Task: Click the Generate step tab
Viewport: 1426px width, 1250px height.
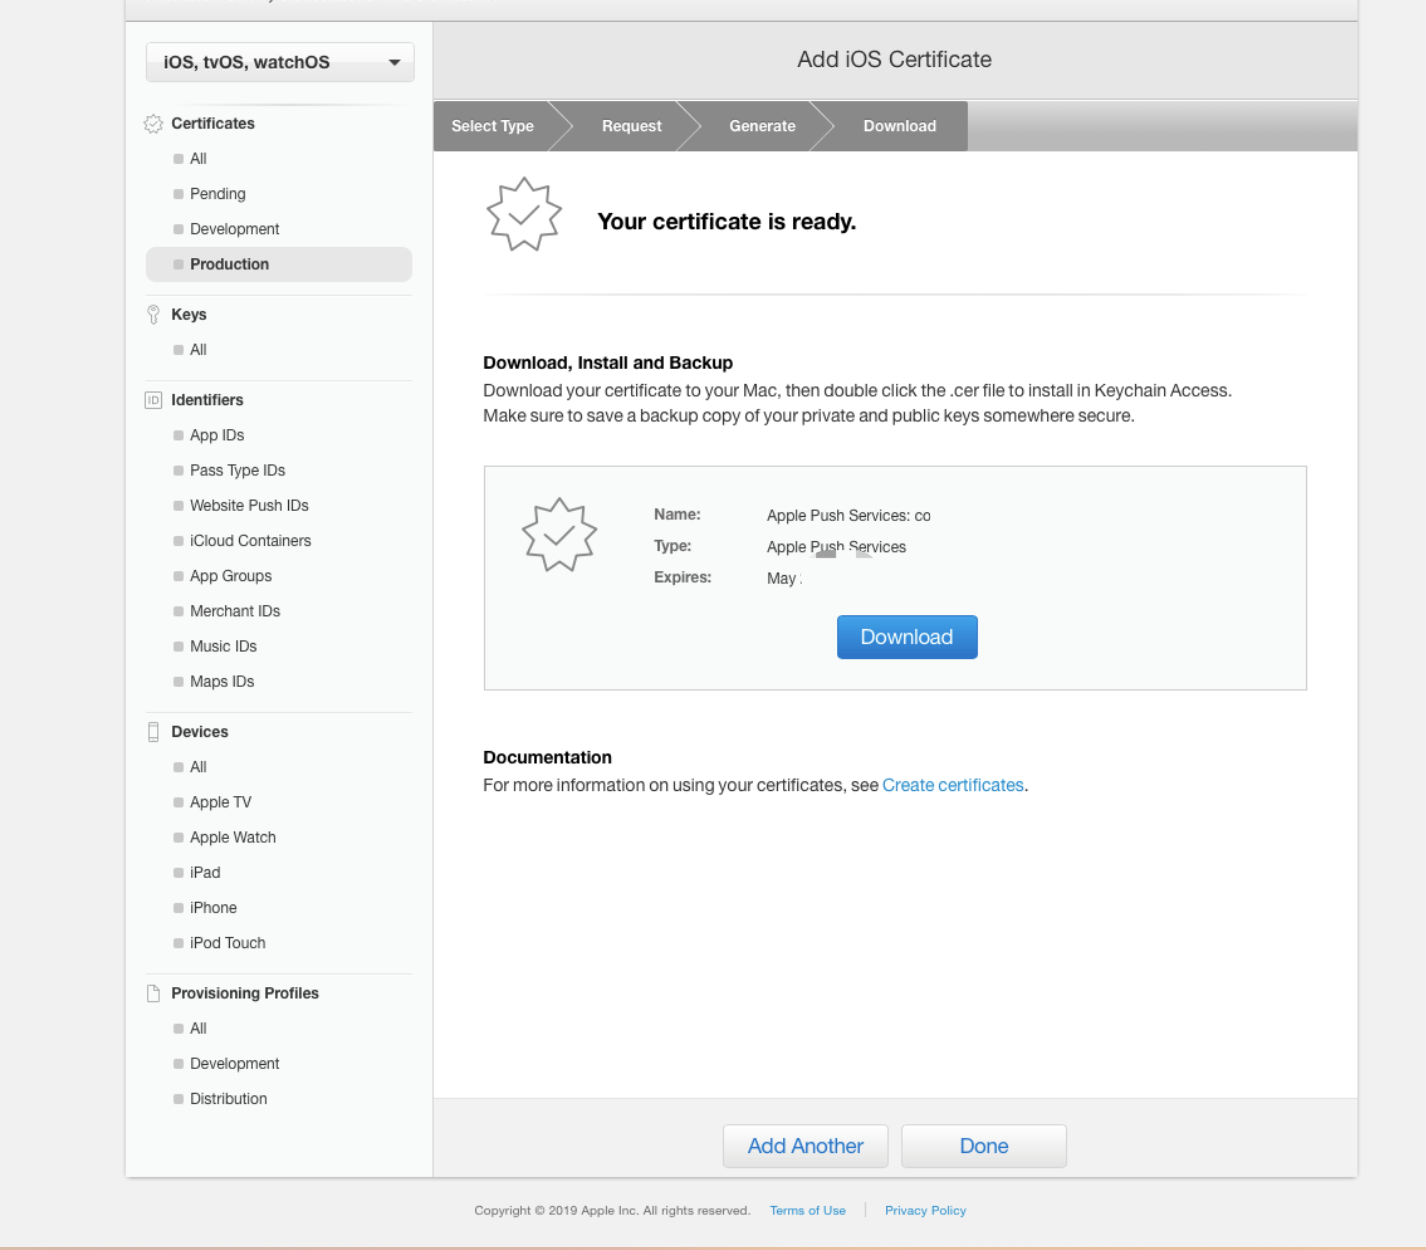Action: click(x=762, y=126)
